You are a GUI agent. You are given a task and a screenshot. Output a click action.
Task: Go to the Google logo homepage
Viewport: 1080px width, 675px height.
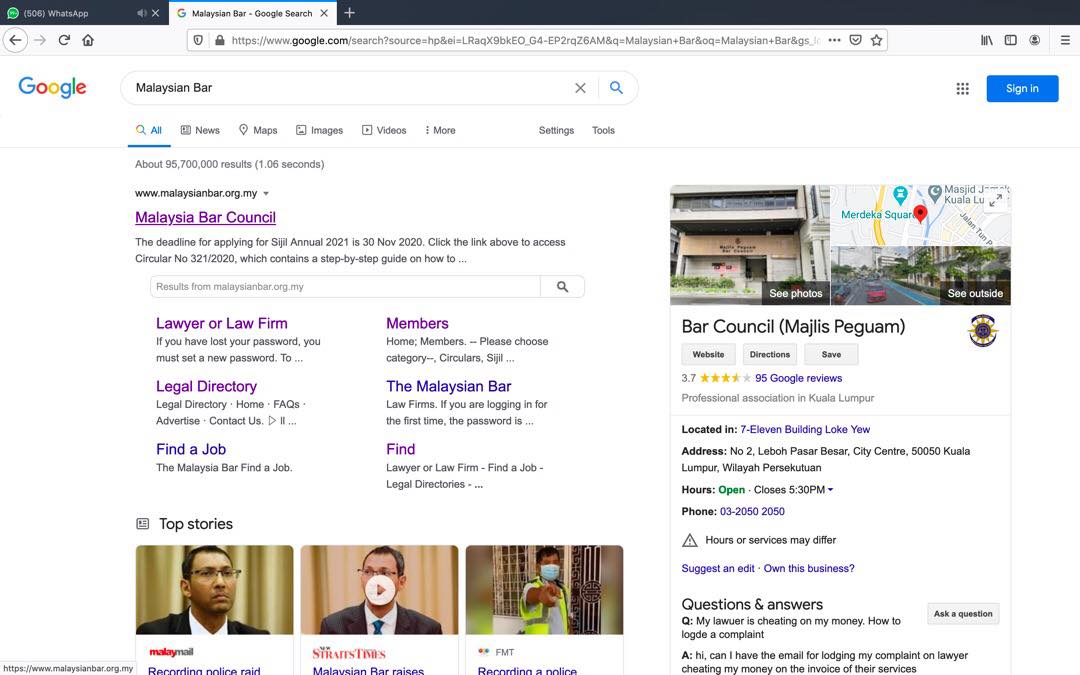(52, 87)
